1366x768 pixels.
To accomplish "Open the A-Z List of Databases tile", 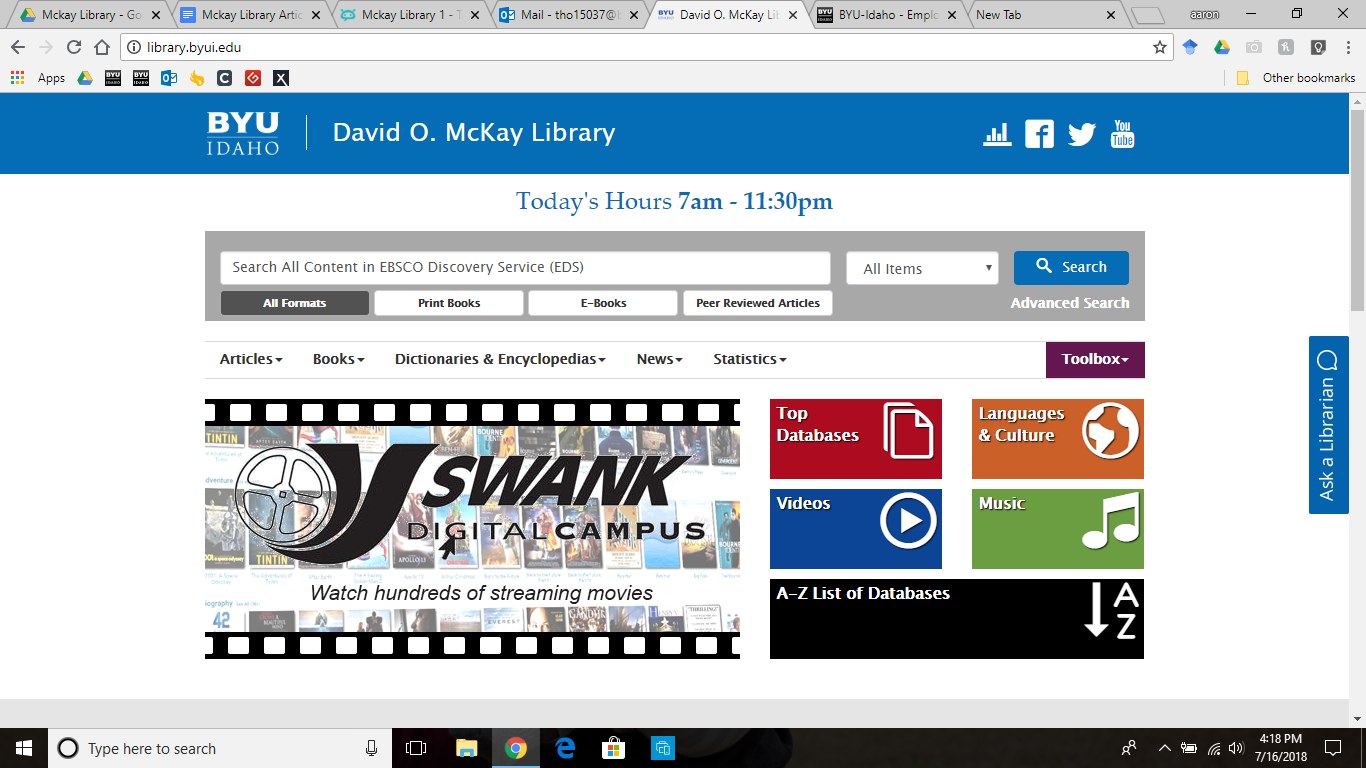I will click(x=957, y=619).
